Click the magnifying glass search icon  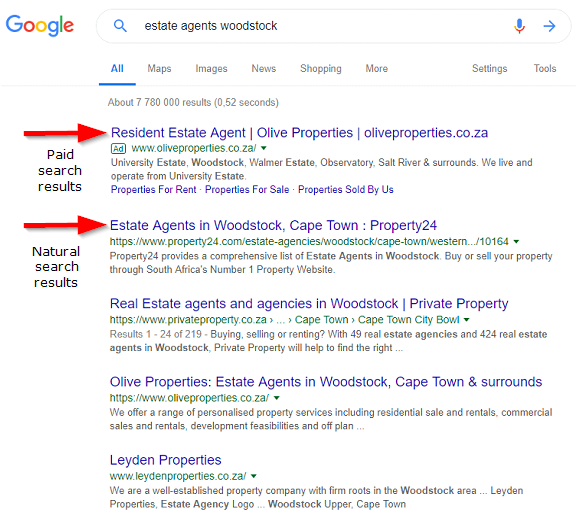pos(120,26)
